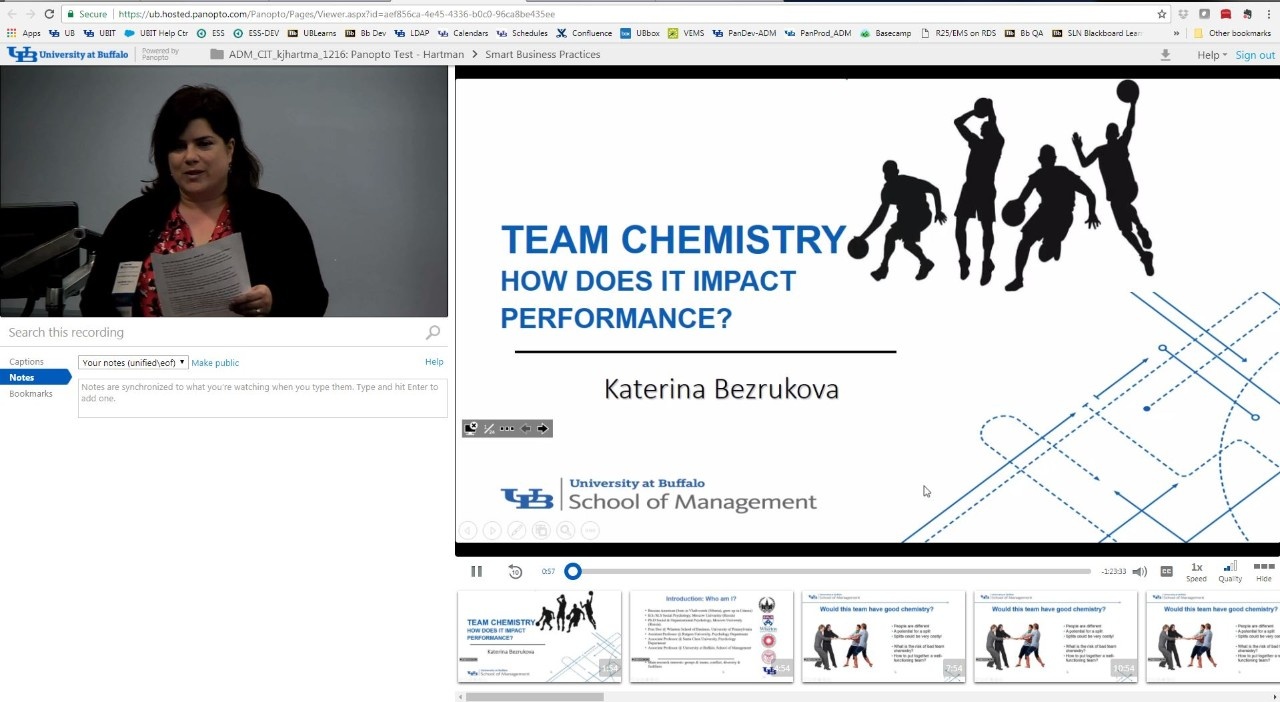1280x702 pixels.
Task: Select the 'Introduction: Who am I?' slide thumbnail
Action: 711,636
